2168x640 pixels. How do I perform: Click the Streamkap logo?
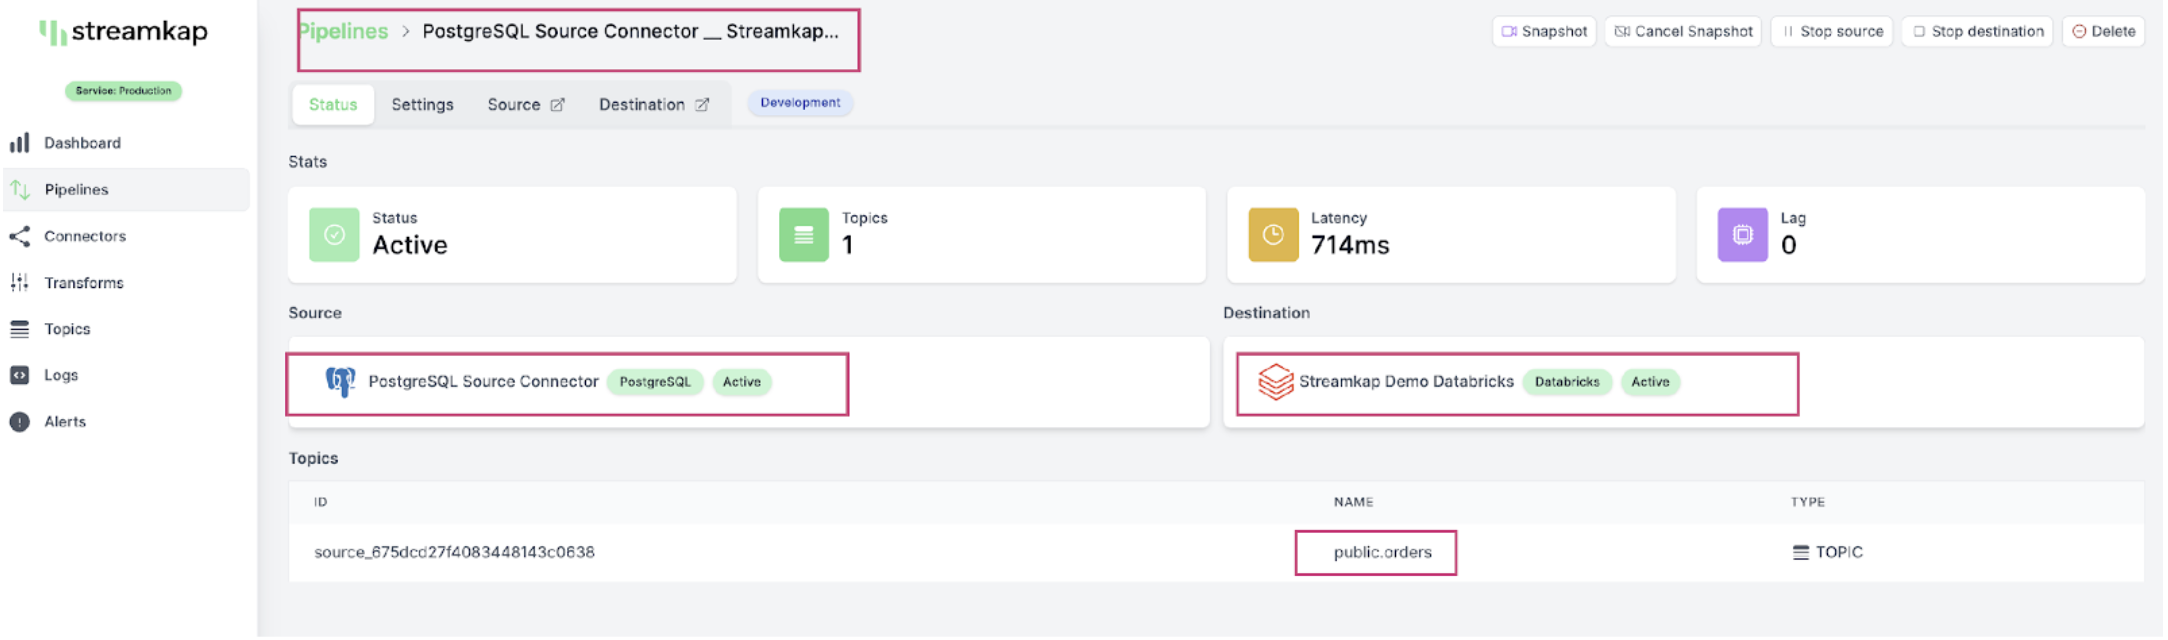pos(123,32)
